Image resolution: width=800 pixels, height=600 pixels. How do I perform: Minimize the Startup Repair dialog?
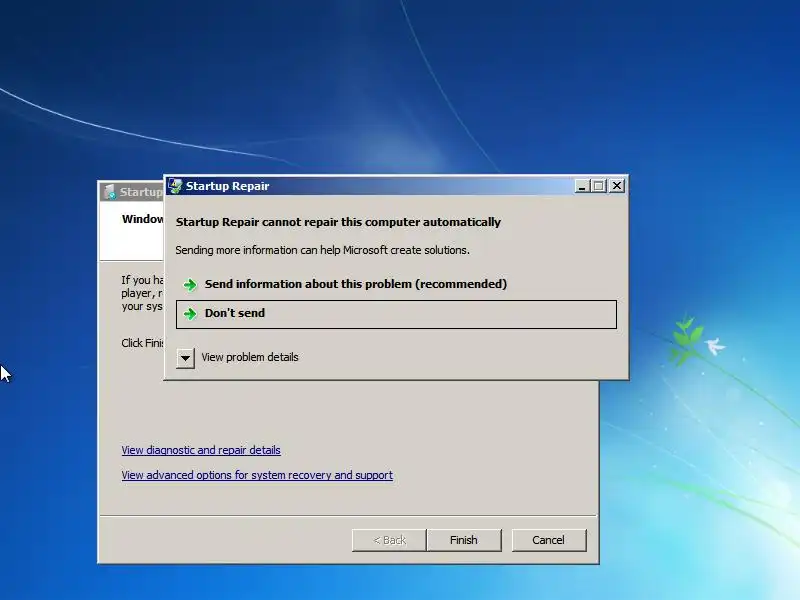pyautogui.click(x=582, y=186)
